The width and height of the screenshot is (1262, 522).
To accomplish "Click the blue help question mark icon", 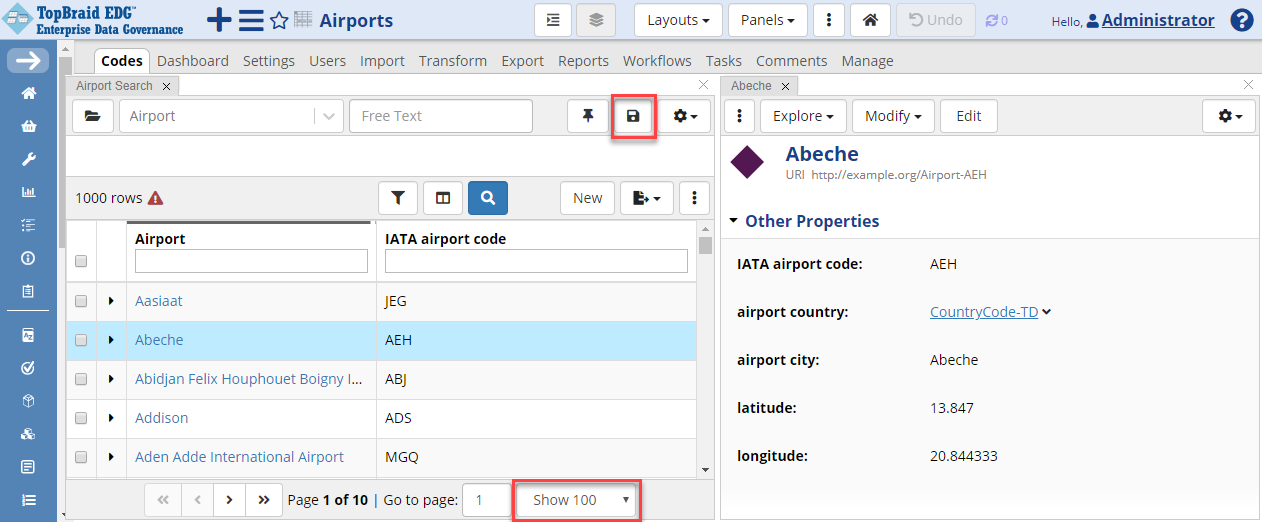I will (x=1241, y=20).
